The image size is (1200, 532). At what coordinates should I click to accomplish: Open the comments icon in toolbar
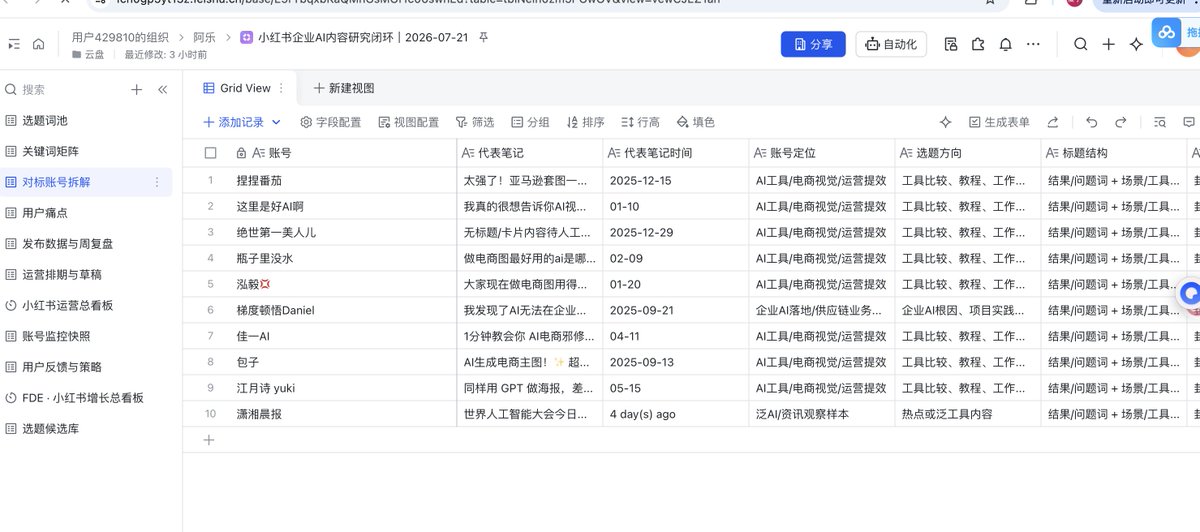[x=1189, y=122]
